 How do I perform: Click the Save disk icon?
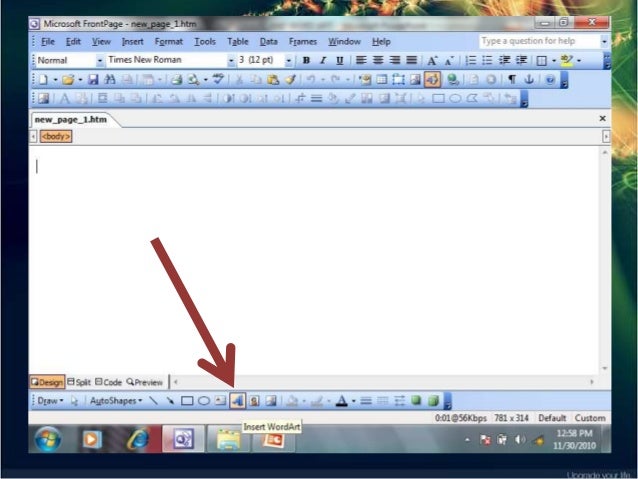tap(93, 79)
